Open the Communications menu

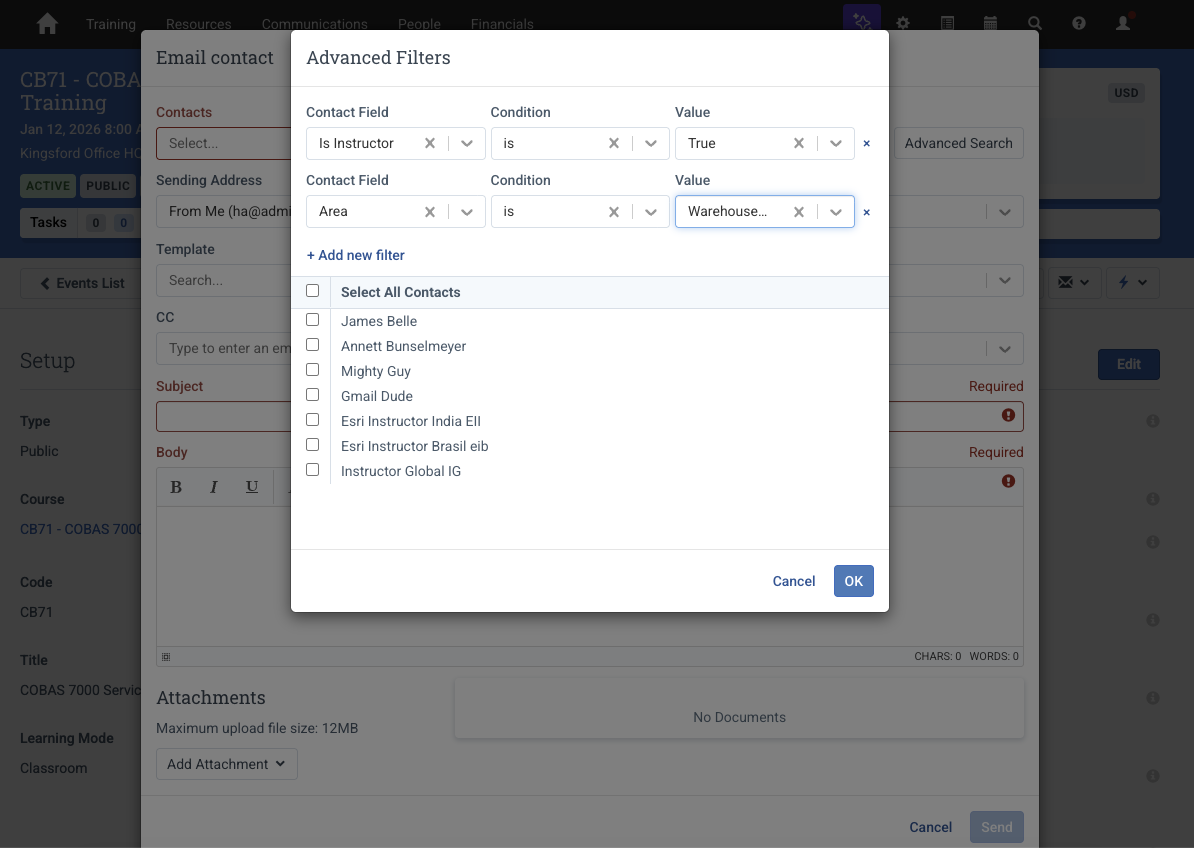pos(314,24)
